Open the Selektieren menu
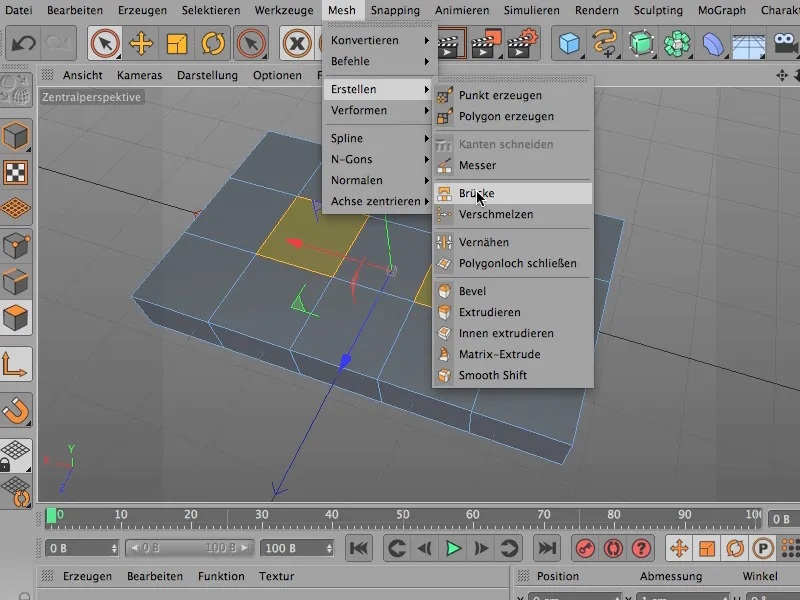Screen dimensions: 800x600 (211, 10)
